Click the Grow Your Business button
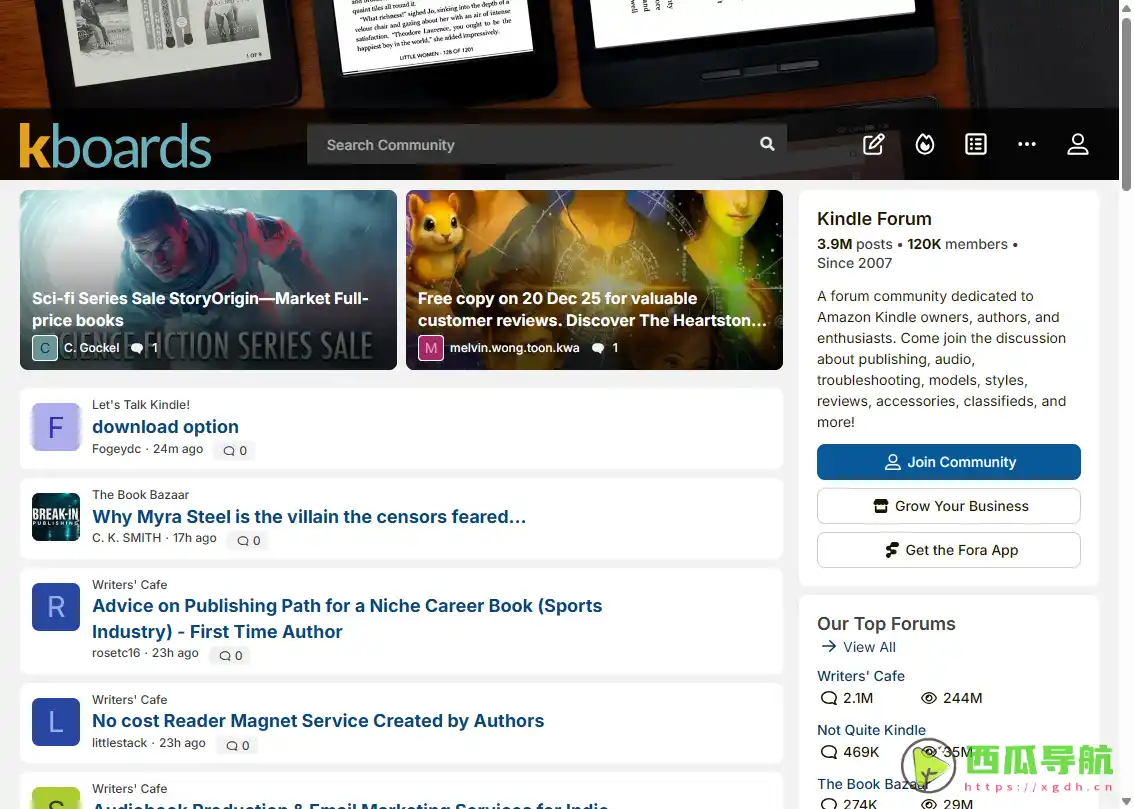Viewport: 1134px width, 809px height. (948, 506)
